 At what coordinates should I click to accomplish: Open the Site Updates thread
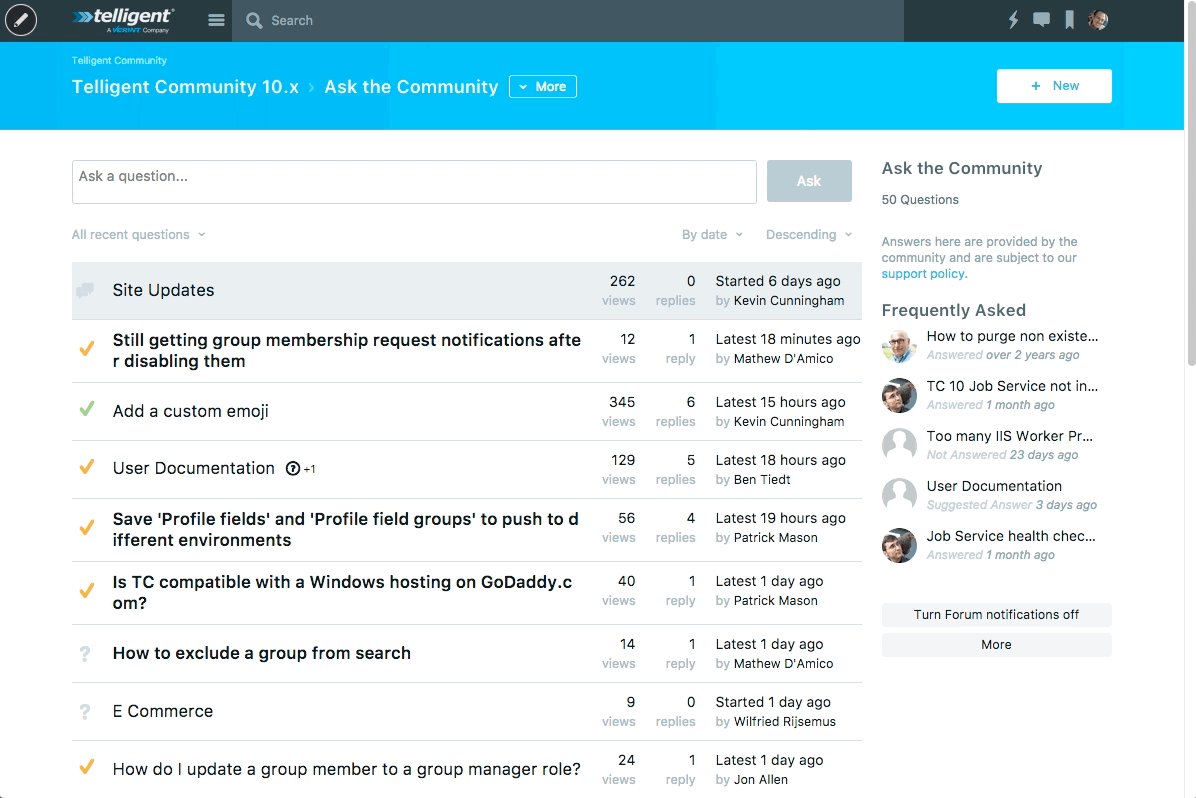163,290
